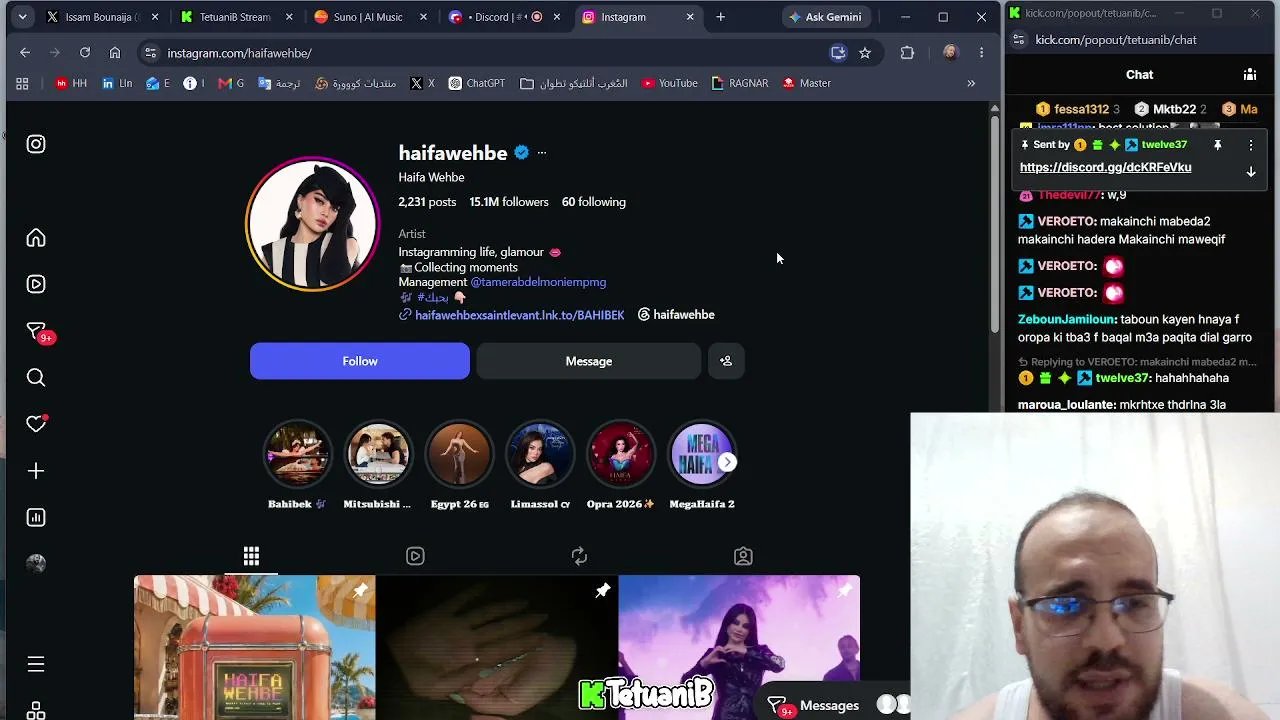
Task: Open the pinned Haifa Wehbe jukebox post
Action: pos(255,647)
